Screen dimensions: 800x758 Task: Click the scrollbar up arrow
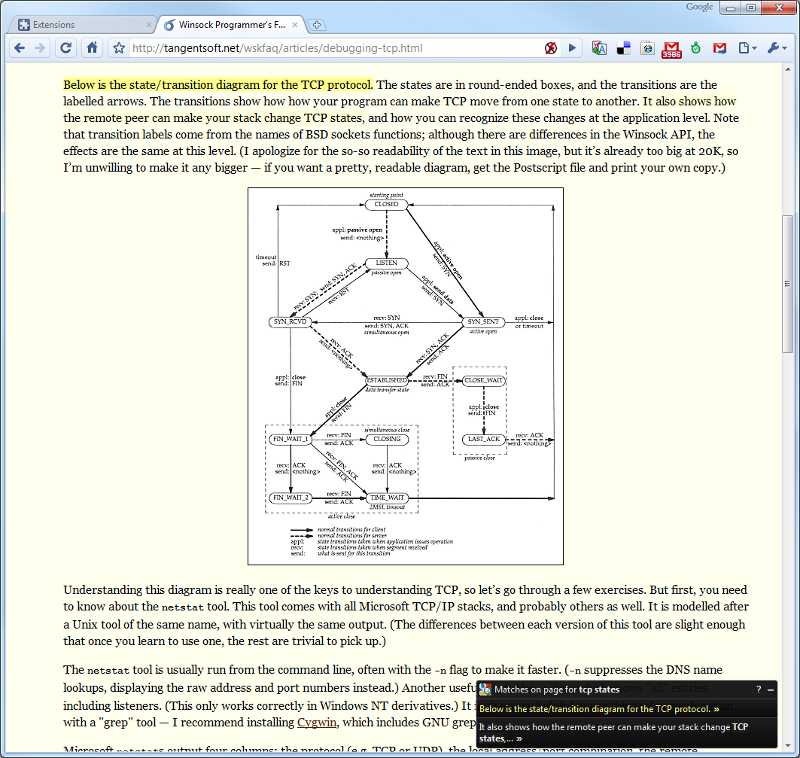[x=787, y=69]
